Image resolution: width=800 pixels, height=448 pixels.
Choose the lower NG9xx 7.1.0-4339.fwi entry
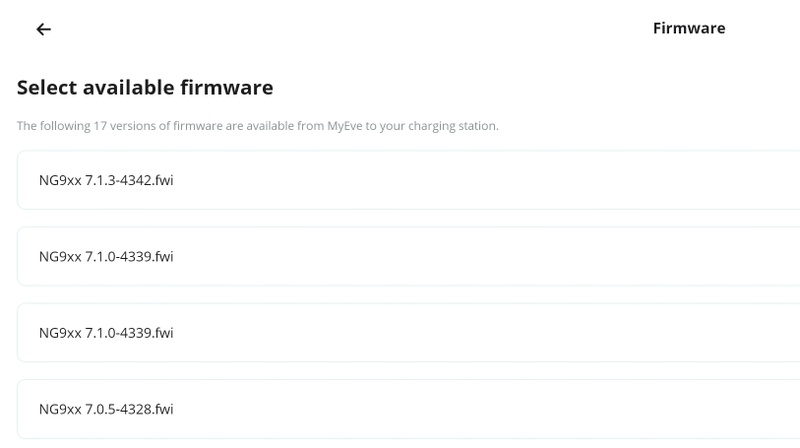106,332
